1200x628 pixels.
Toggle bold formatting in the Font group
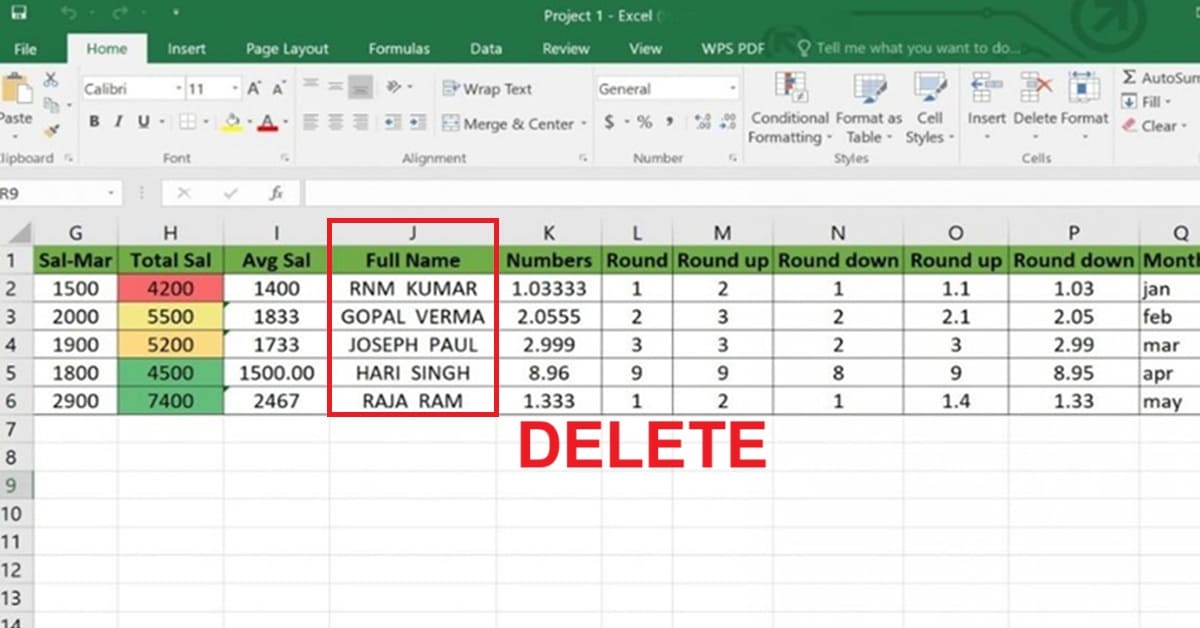93,120
